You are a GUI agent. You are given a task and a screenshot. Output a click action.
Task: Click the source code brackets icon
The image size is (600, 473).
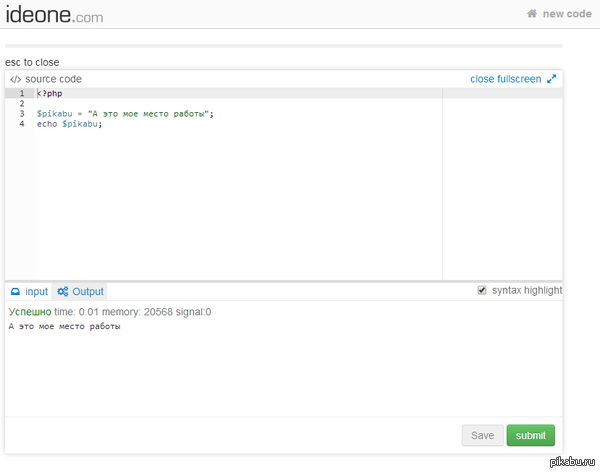tap(15, 79)
